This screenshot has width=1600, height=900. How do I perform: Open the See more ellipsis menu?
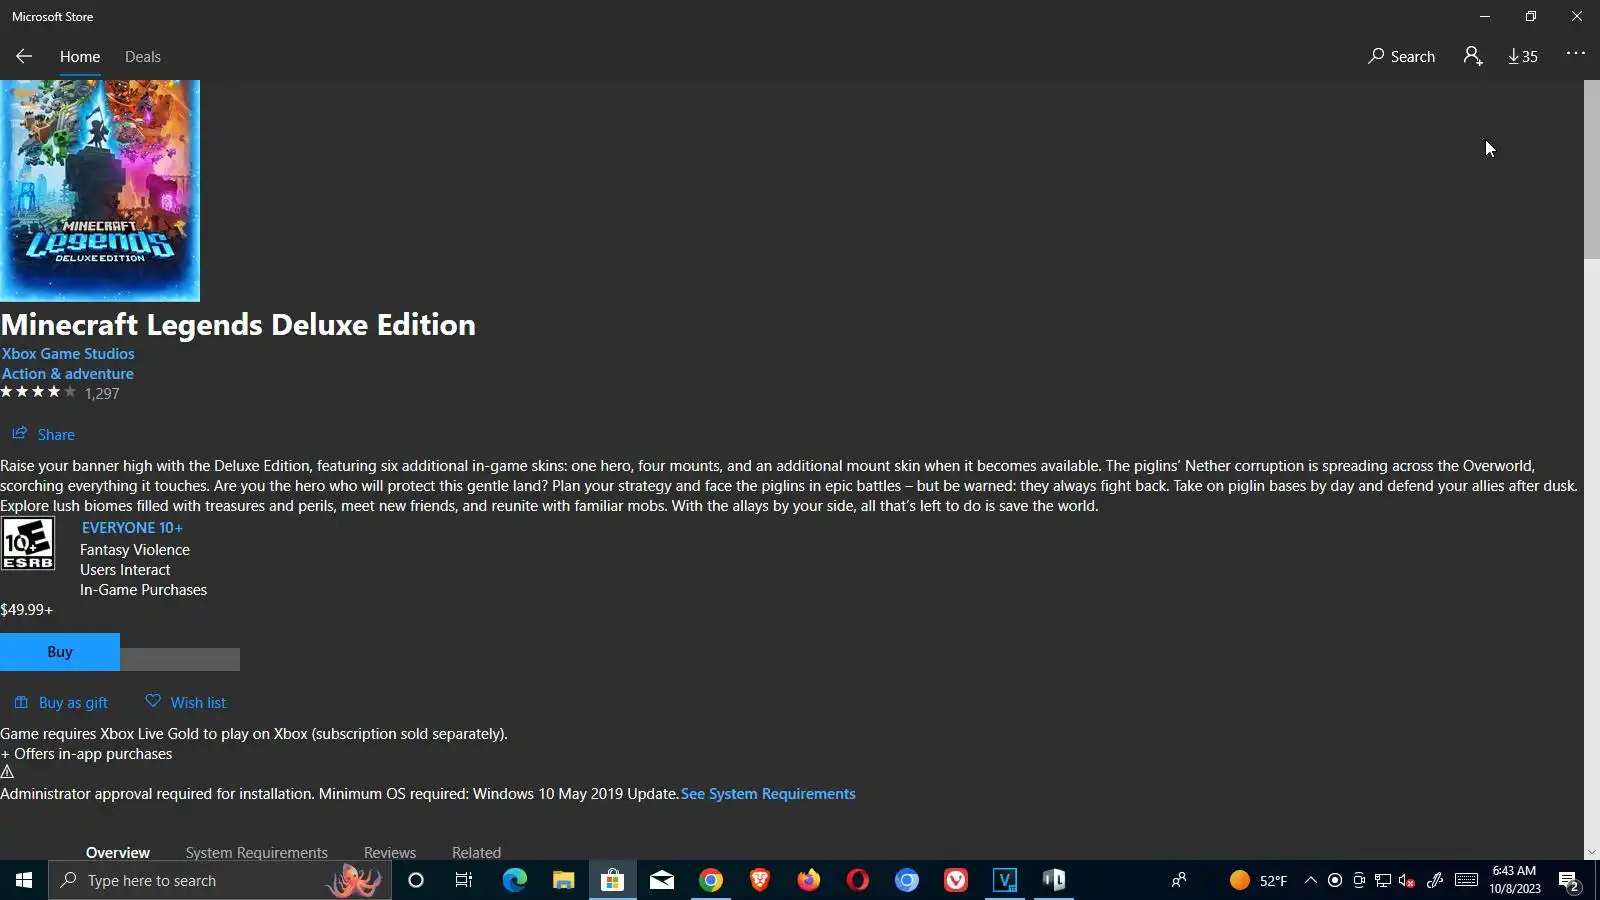point(1576,53)
